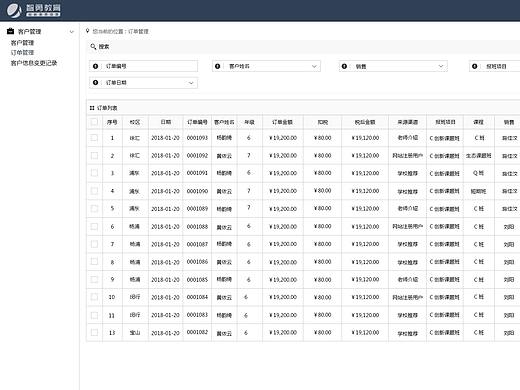Click the magnifier icon in the 搜索 panel
The height and width of the screenshot is (390, 520).
93,47
